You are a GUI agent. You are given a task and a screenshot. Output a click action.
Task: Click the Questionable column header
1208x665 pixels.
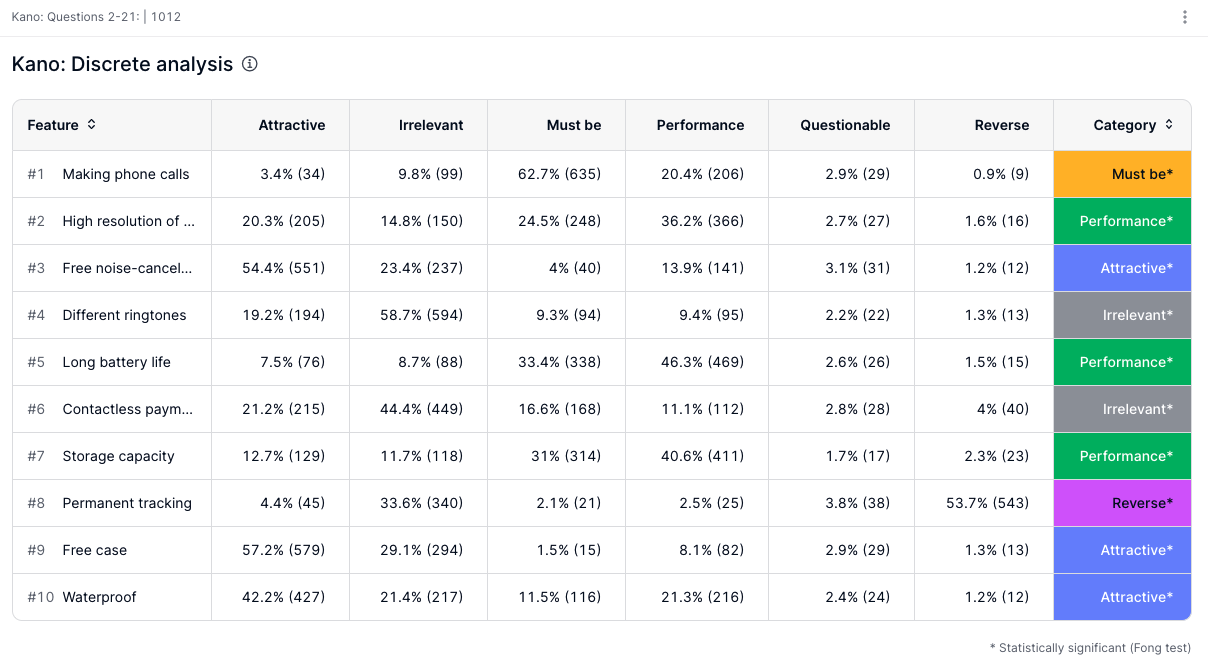tap(844, 125)
